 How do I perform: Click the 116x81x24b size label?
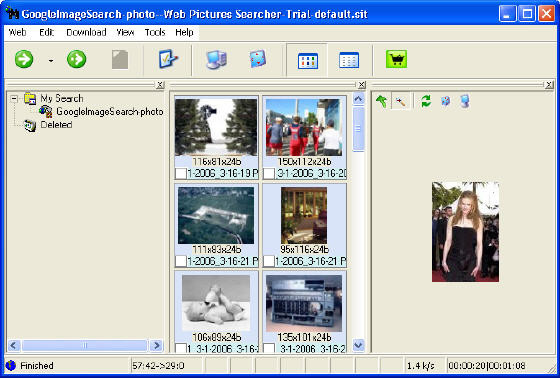pos(216,161)
